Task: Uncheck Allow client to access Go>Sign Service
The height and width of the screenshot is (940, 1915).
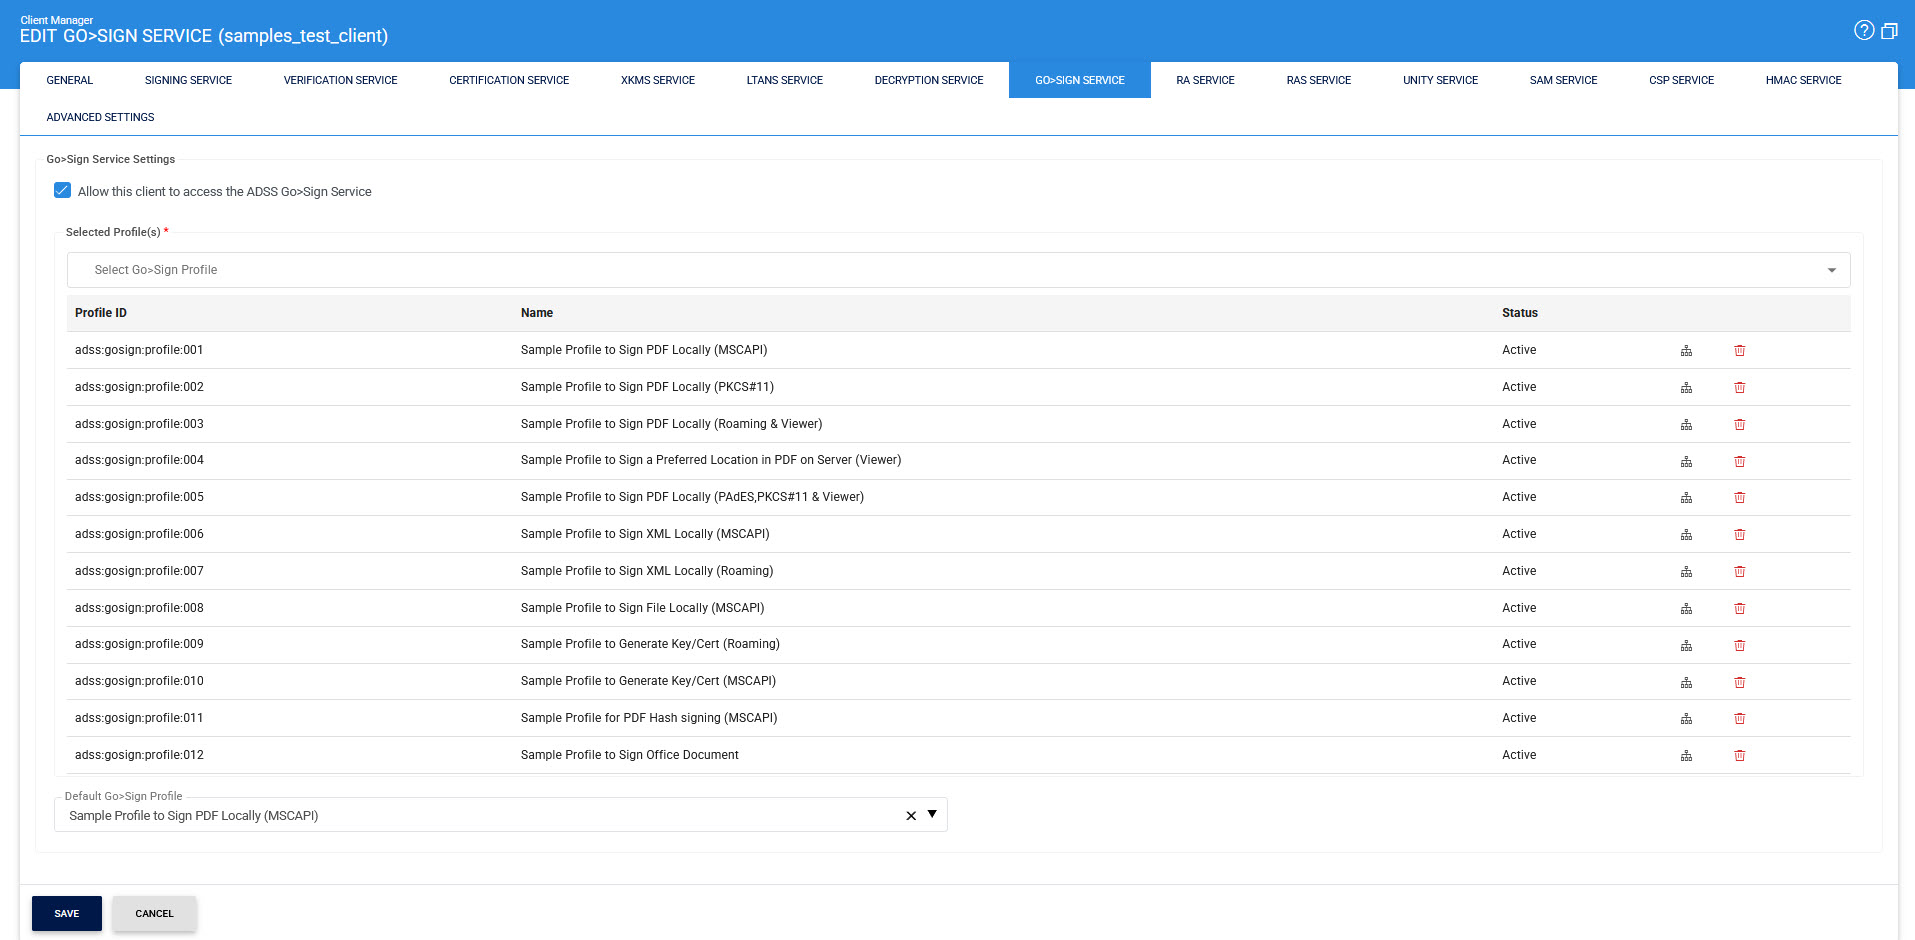Action: (63, 191)
